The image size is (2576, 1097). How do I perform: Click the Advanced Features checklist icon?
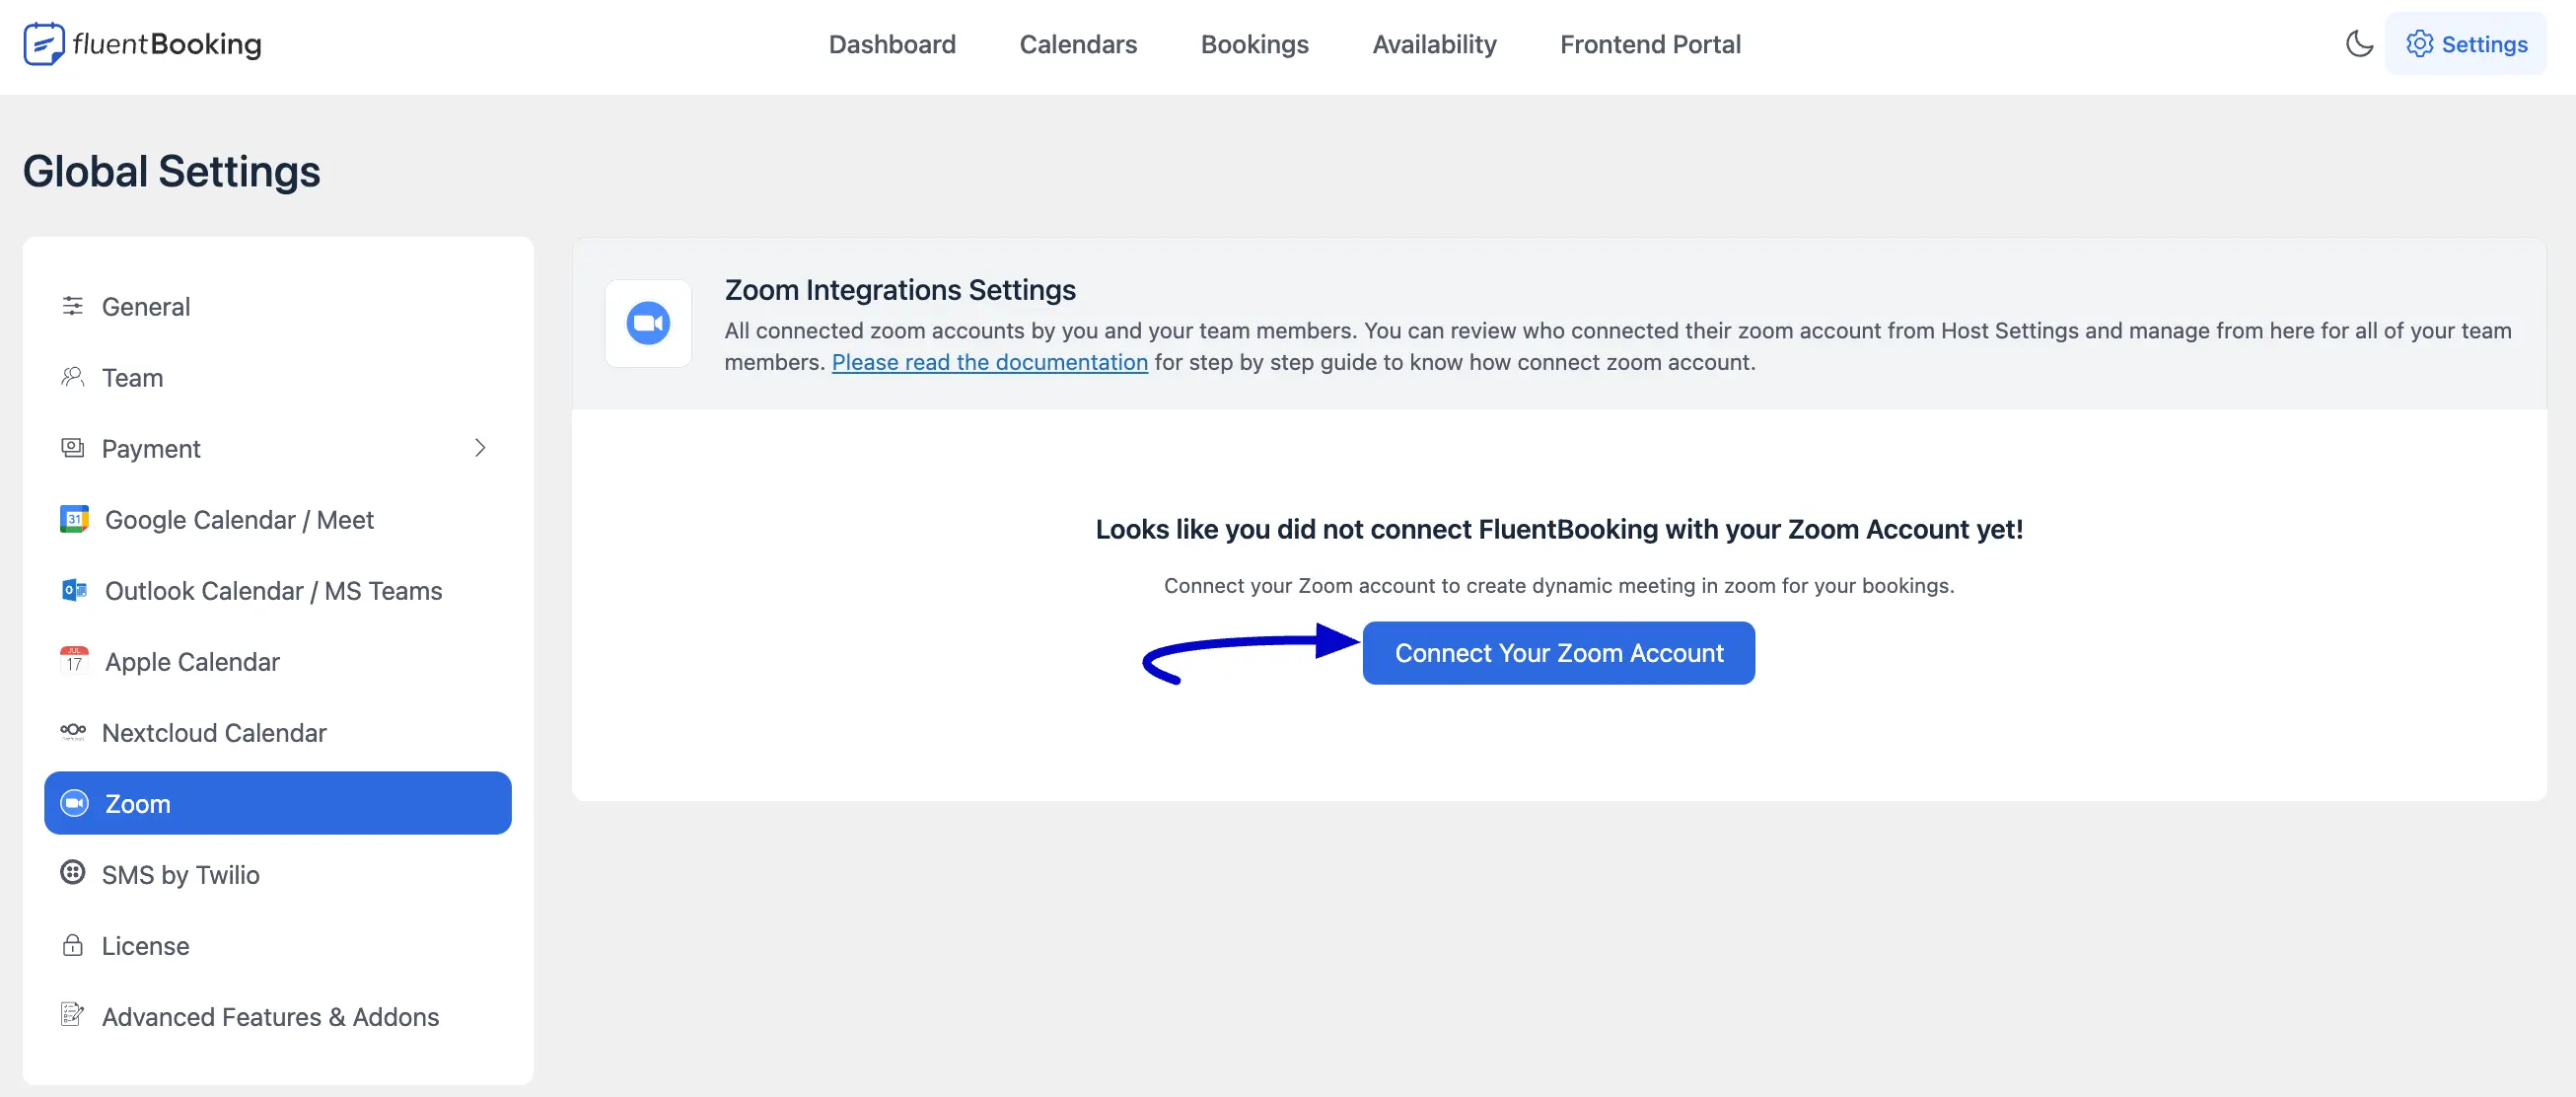[x=72, y=1015]
